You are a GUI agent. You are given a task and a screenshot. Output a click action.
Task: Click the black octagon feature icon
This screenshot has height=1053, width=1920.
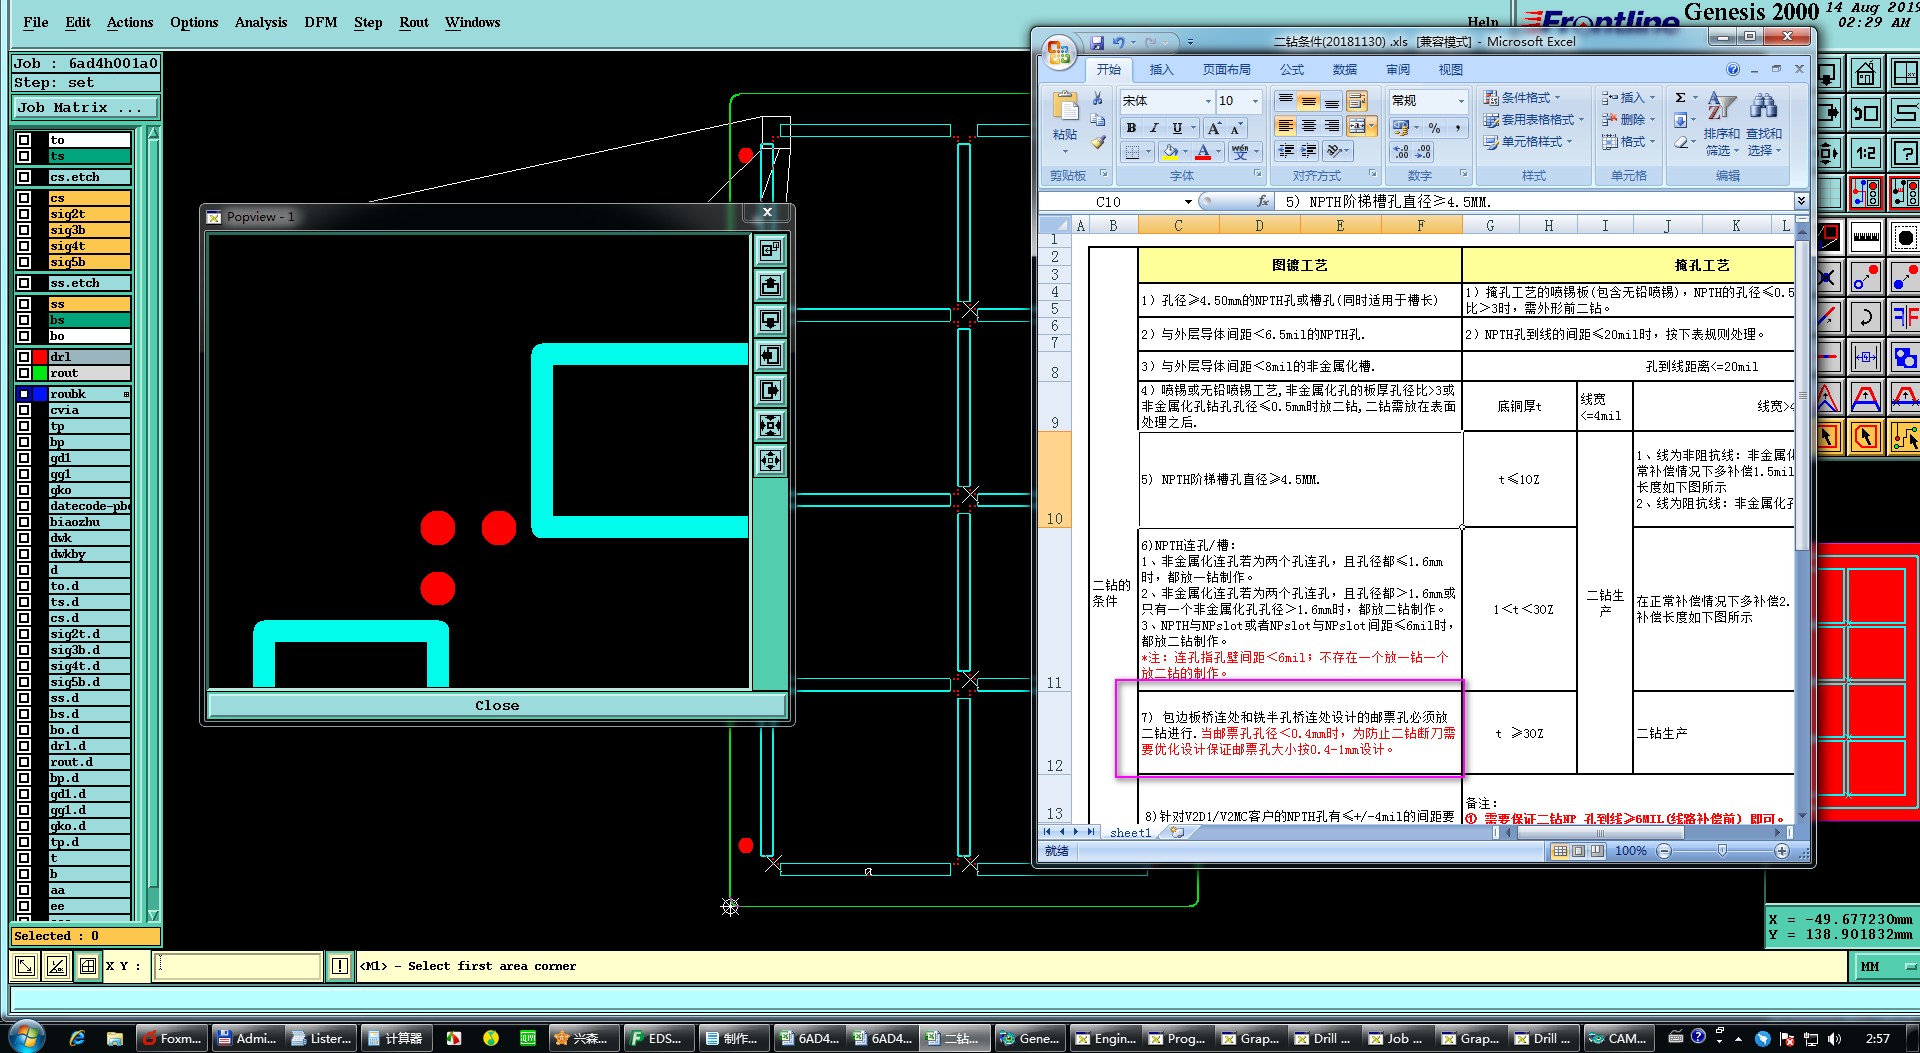point(1905,237)
